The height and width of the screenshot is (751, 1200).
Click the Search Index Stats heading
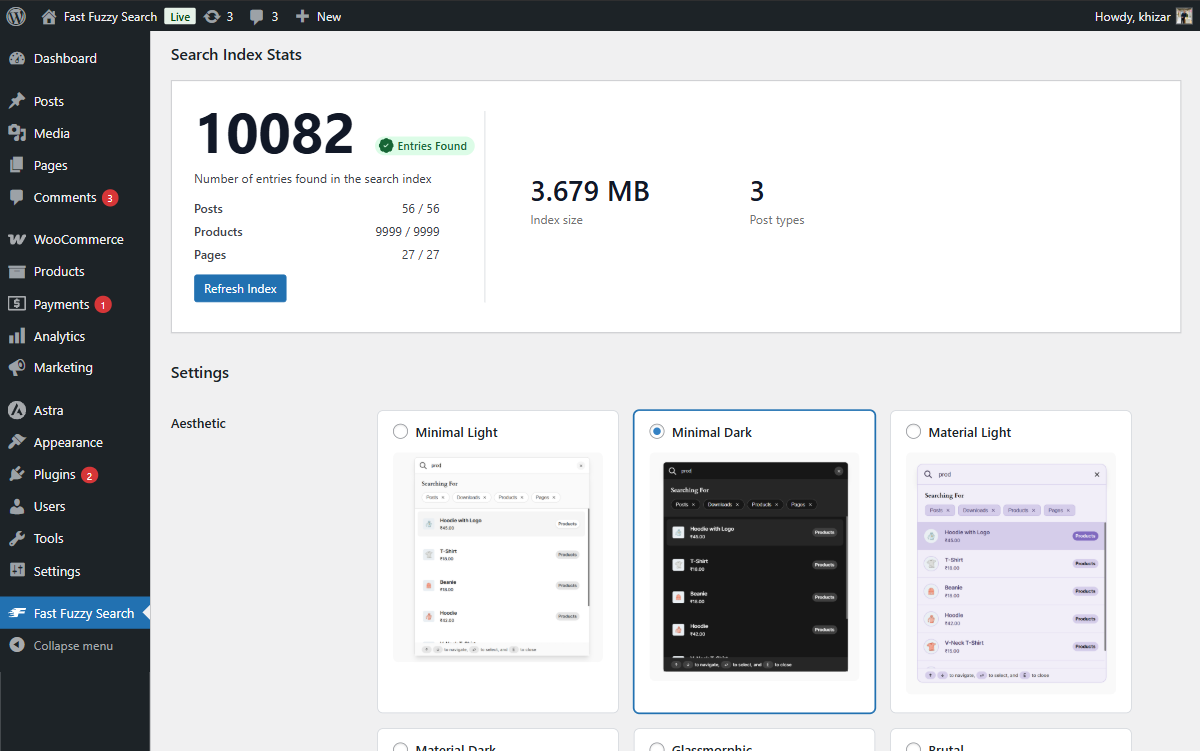point(236,55)
